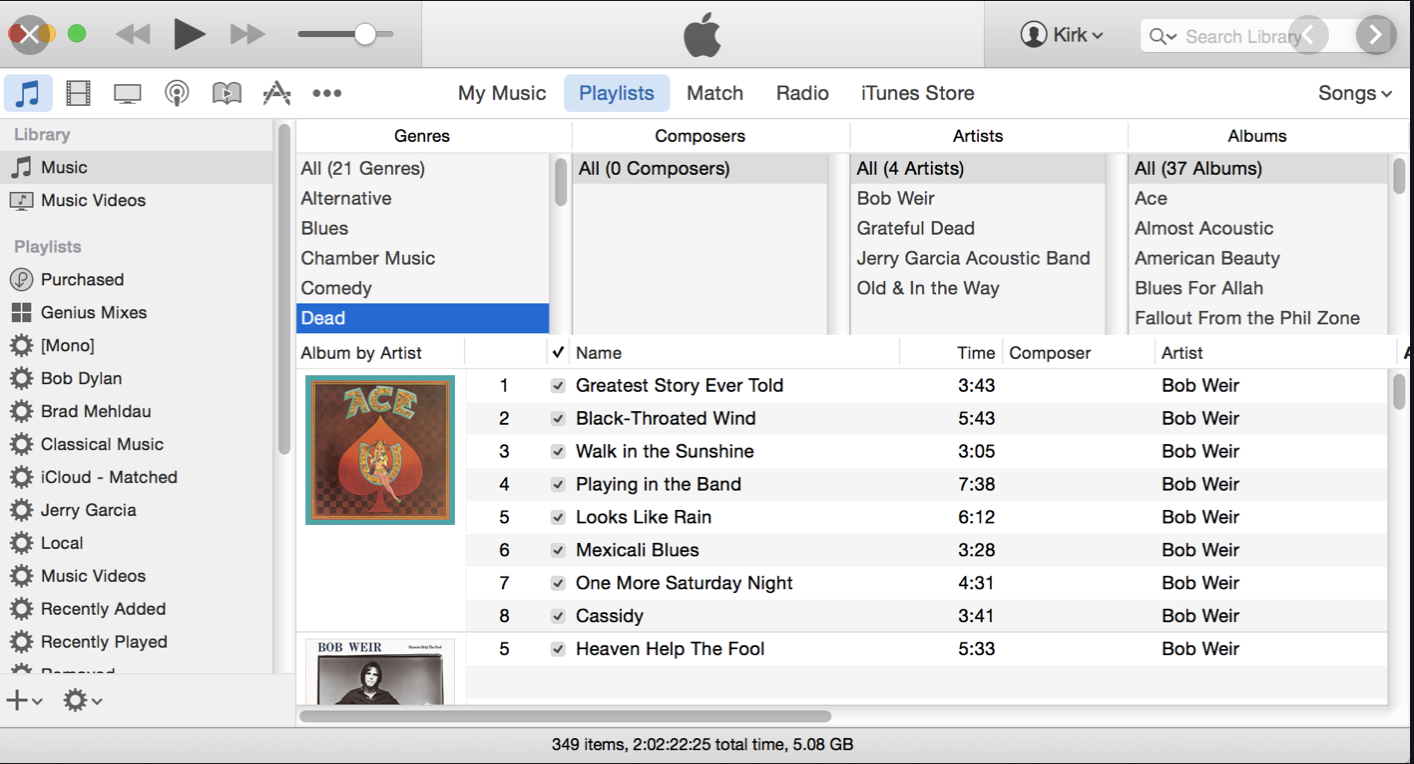Screen dimensions: 1414x764
Task: Open the gear actions menu
Action: click(x=83, y=700)
